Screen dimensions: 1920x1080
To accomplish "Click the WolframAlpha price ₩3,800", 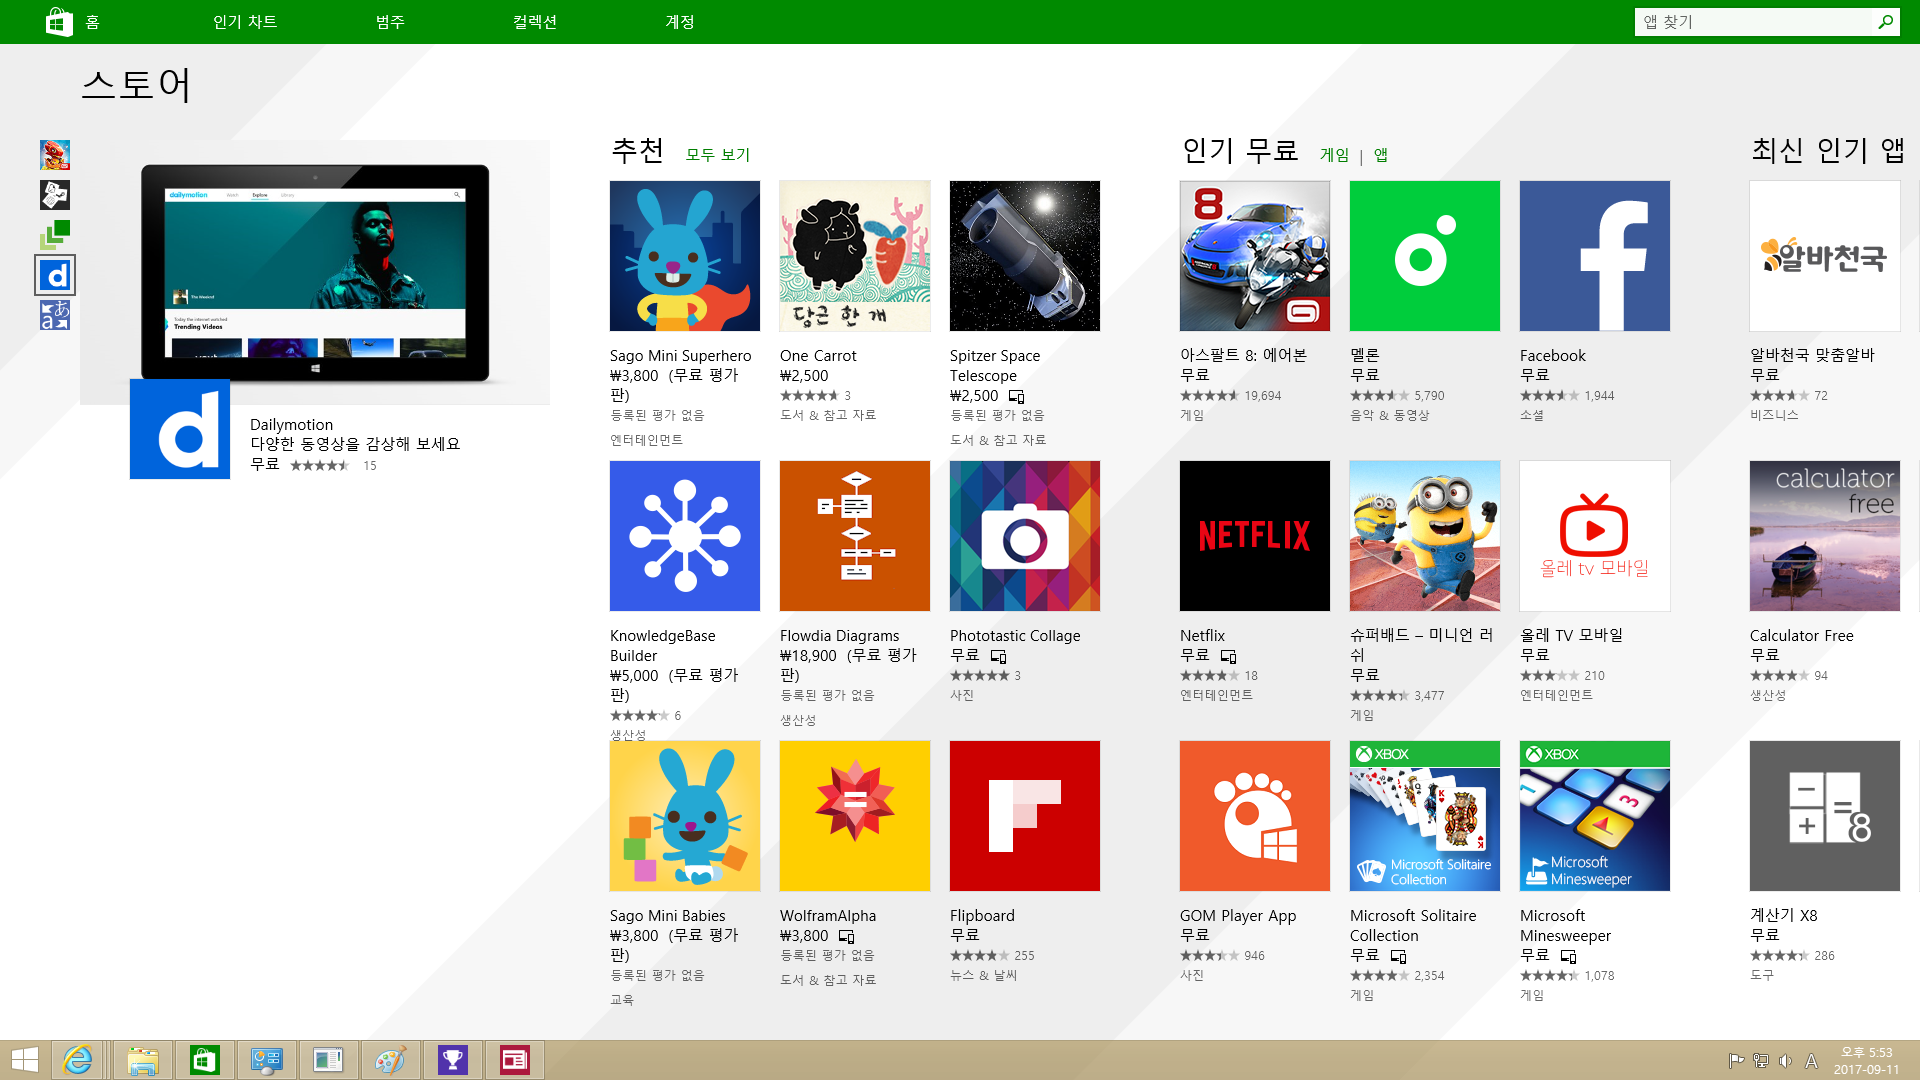I will click(804, 936).
